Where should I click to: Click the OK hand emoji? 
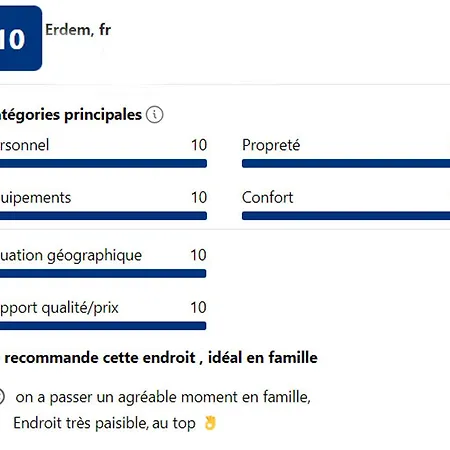coord(210,423)
